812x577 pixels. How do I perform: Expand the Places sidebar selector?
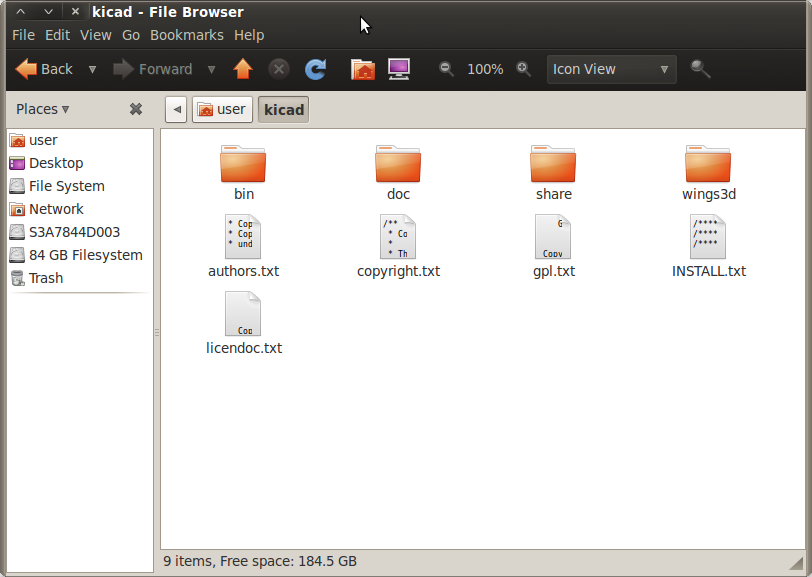(x=42, y=109)
